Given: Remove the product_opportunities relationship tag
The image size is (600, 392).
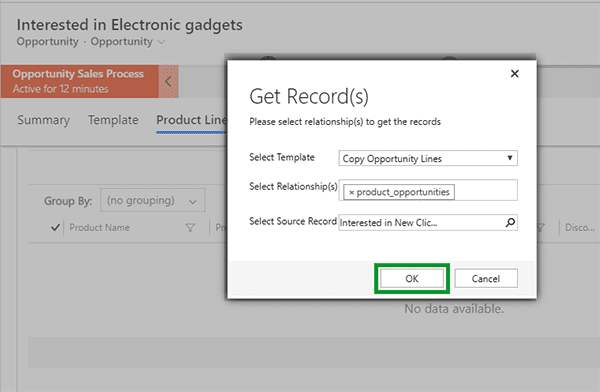Looking at the screenshot, I should pyautogui.click(x=351, y=192).
